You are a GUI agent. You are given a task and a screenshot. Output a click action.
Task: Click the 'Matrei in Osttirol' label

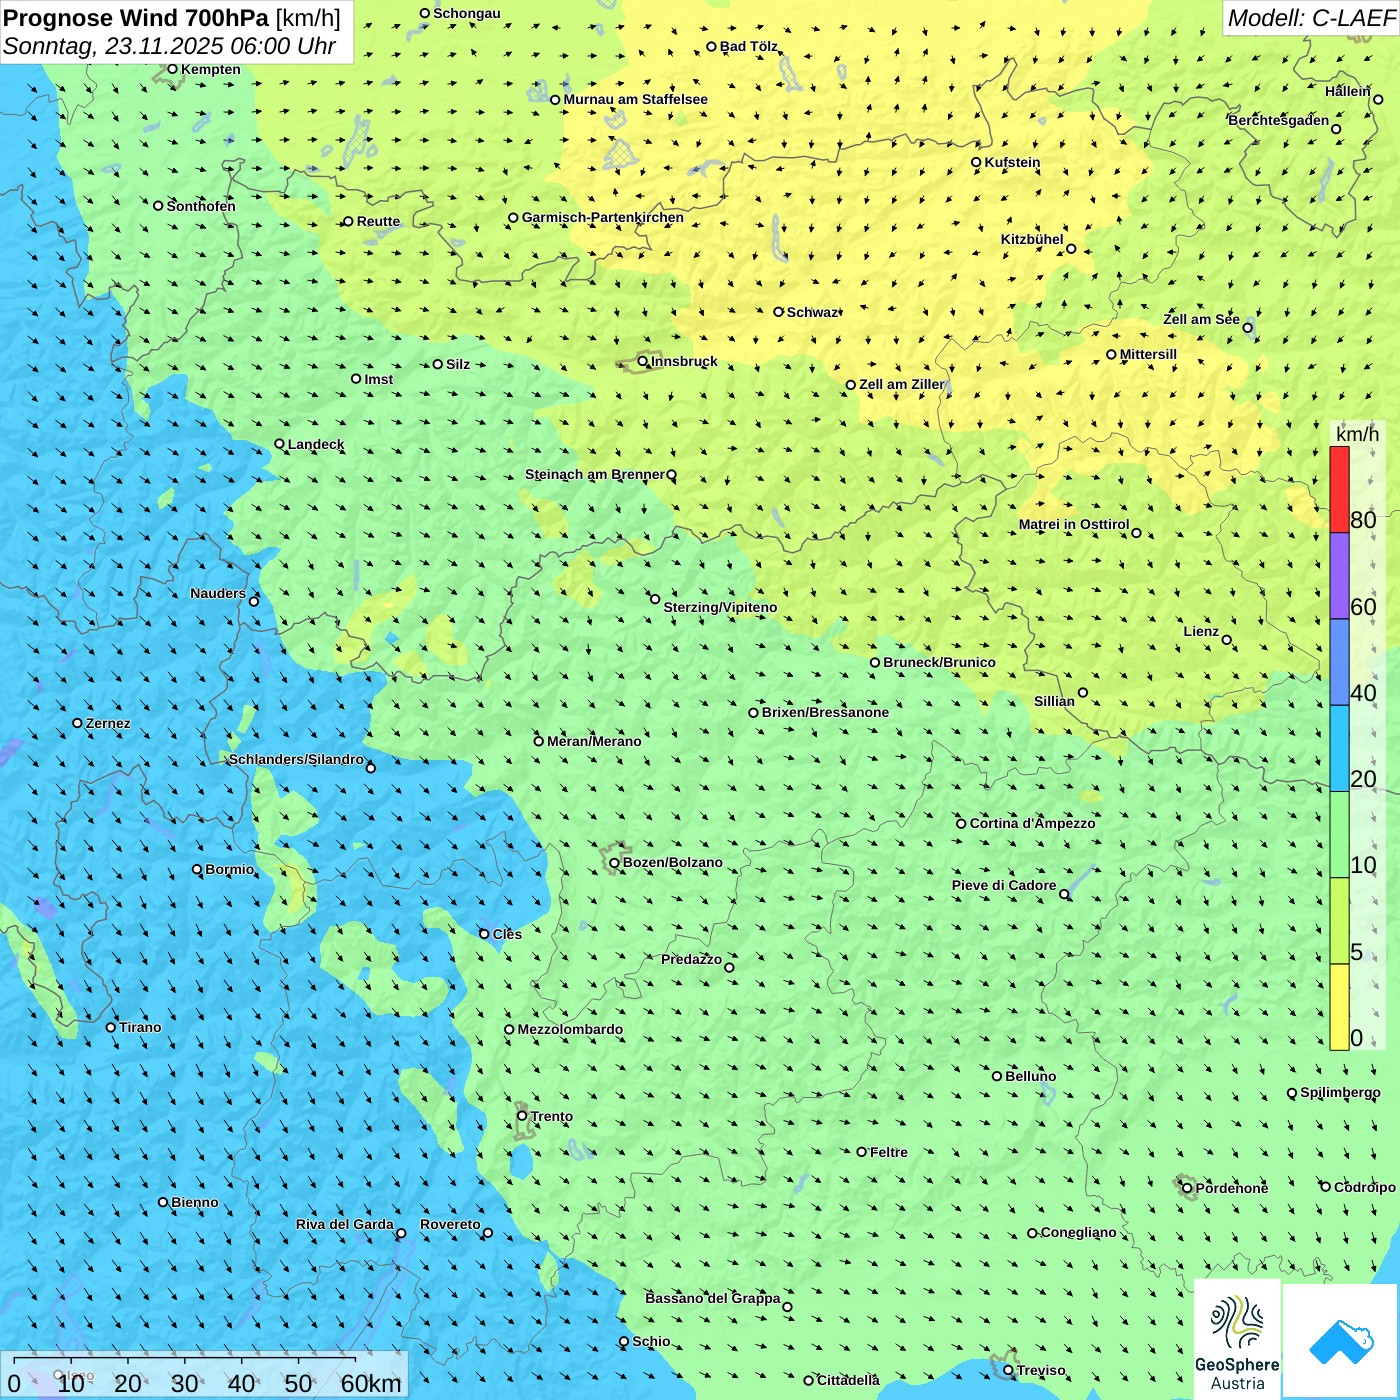click(x=1074, y=524)
